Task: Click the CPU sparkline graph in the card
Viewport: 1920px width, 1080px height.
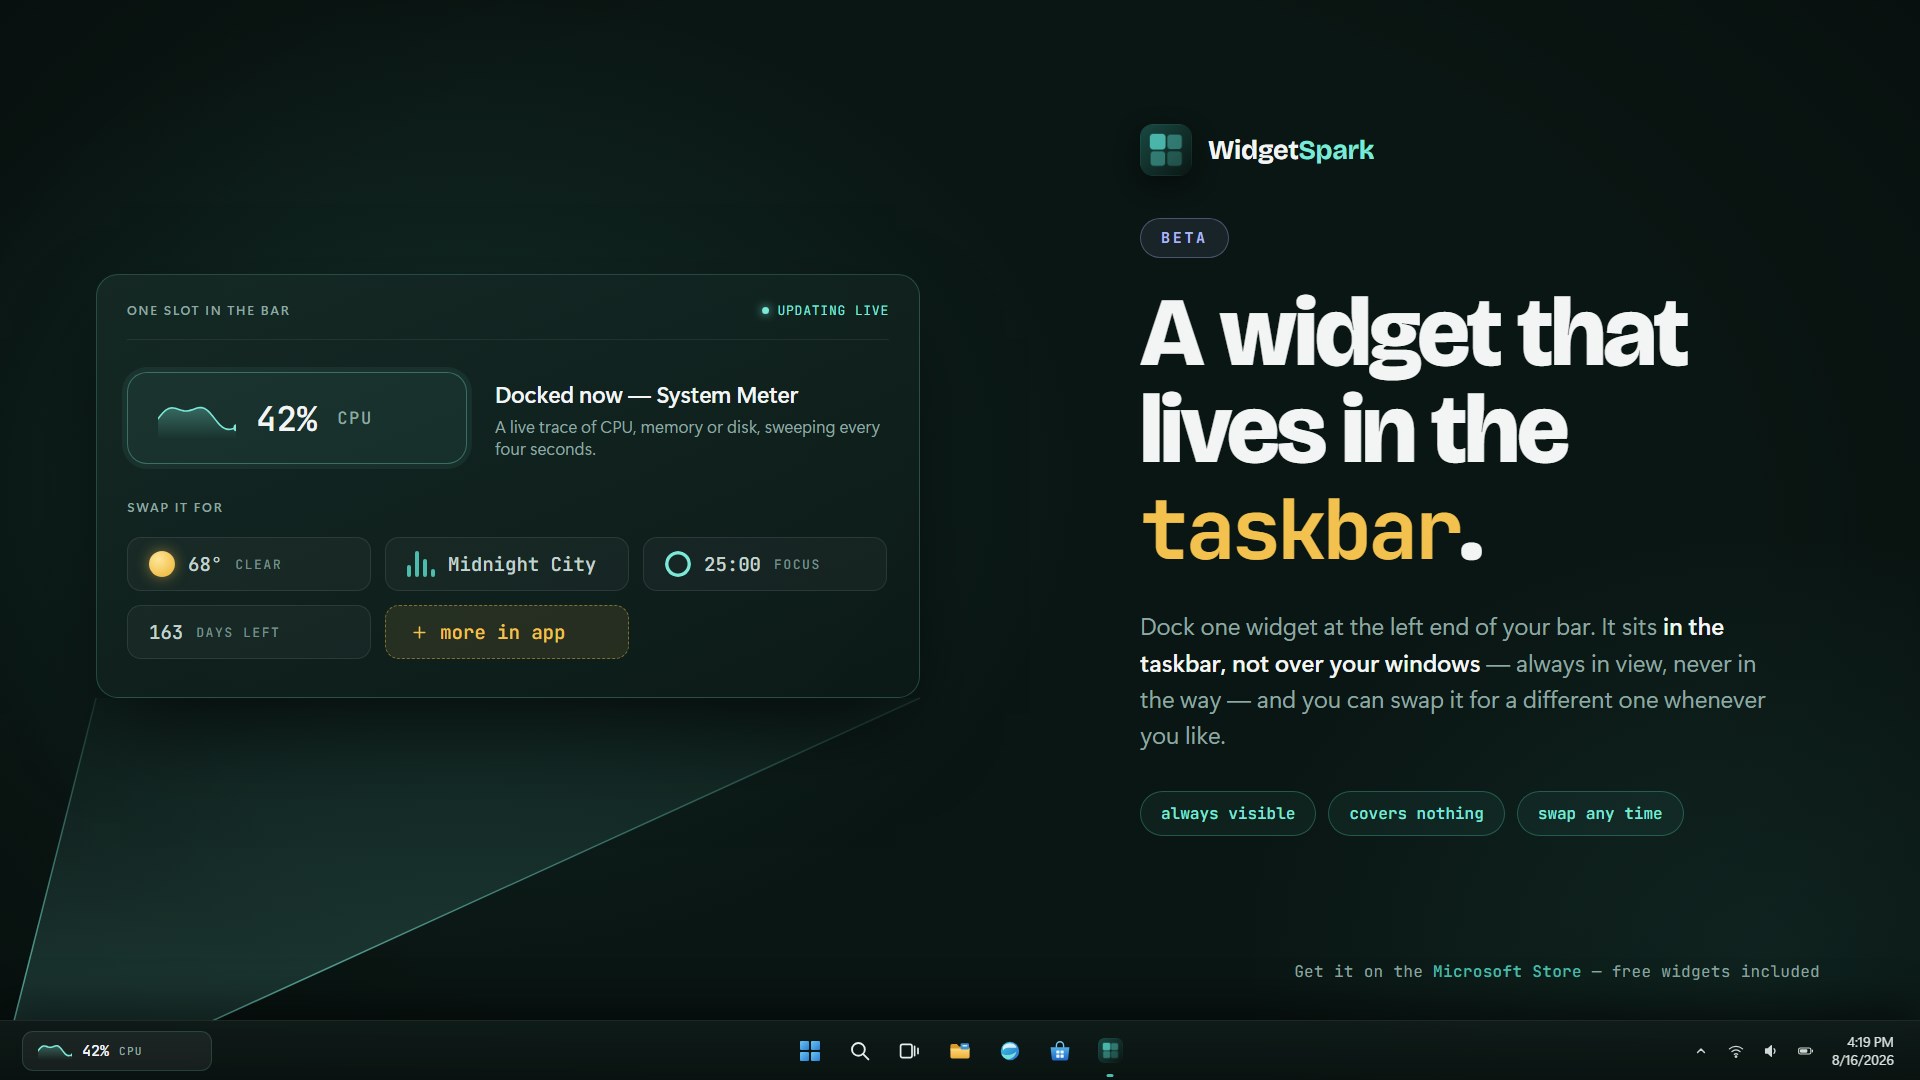Action: coord(197,419)
